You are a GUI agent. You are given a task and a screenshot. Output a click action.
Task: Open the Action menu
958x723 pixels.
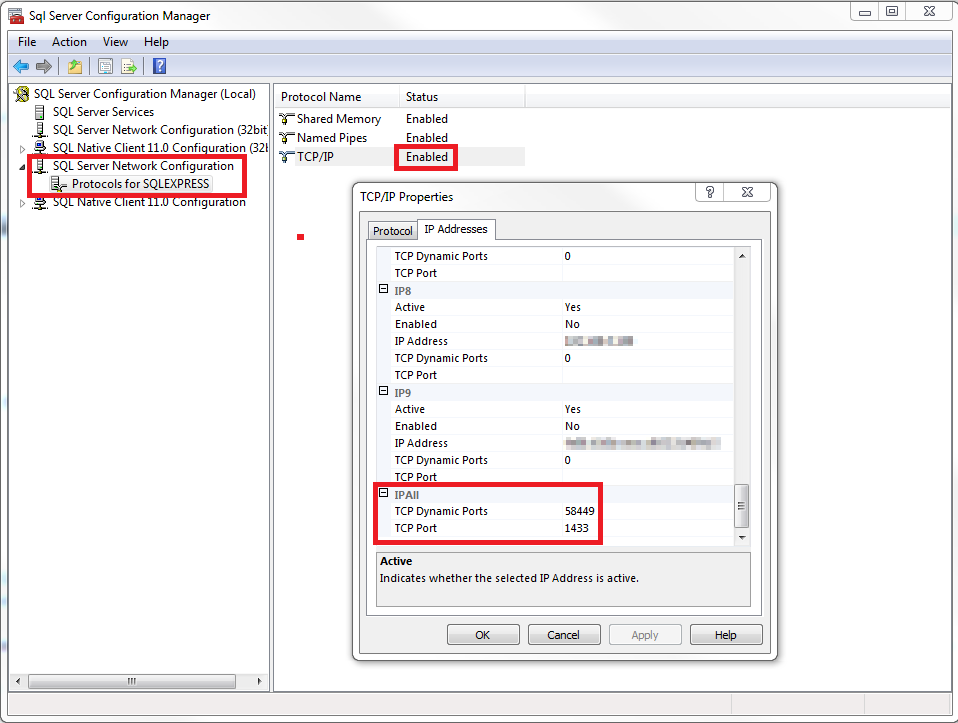[x=69, y=42]
